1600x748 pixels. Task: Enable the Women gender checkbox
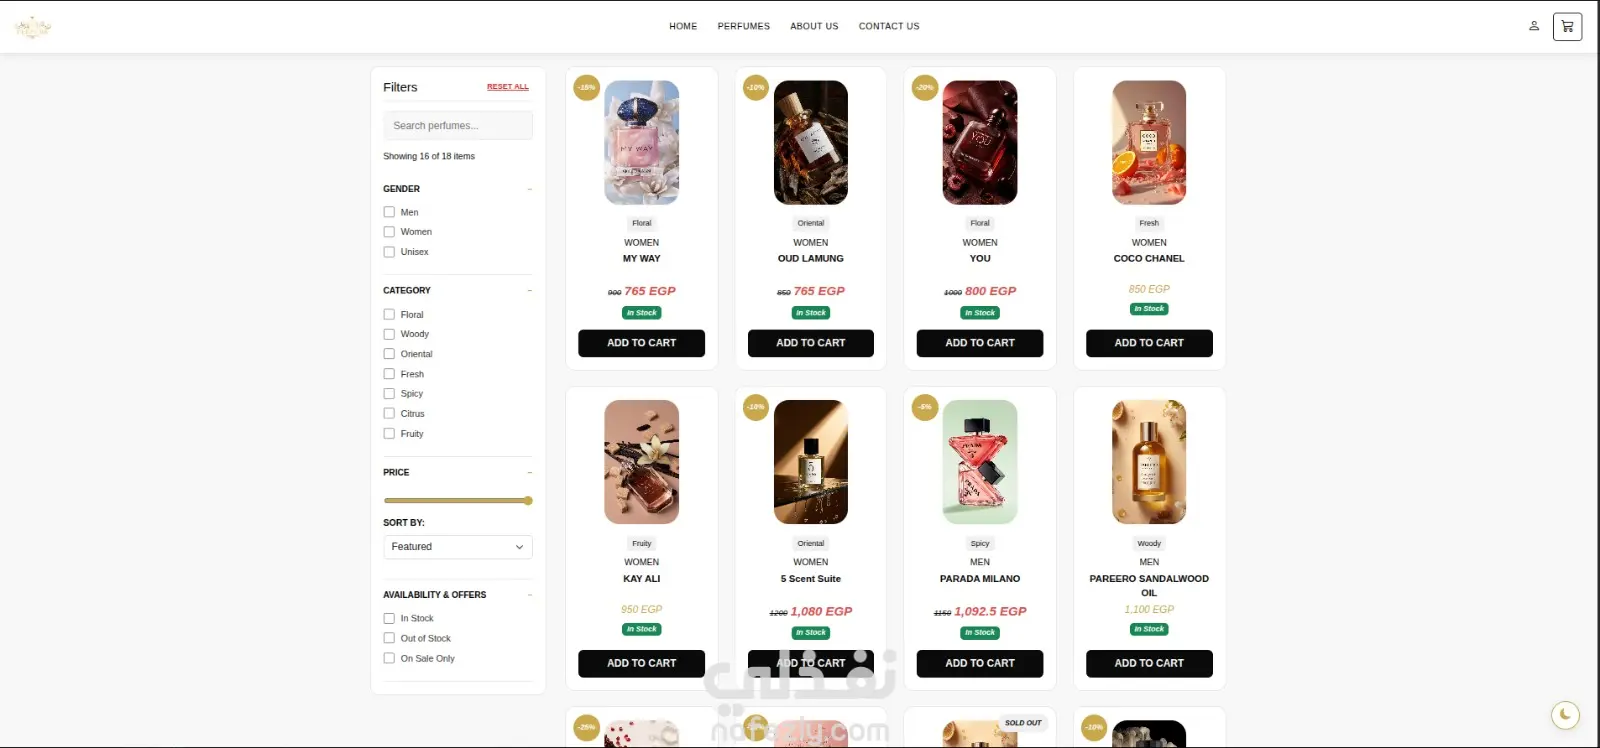coord(389,232)
